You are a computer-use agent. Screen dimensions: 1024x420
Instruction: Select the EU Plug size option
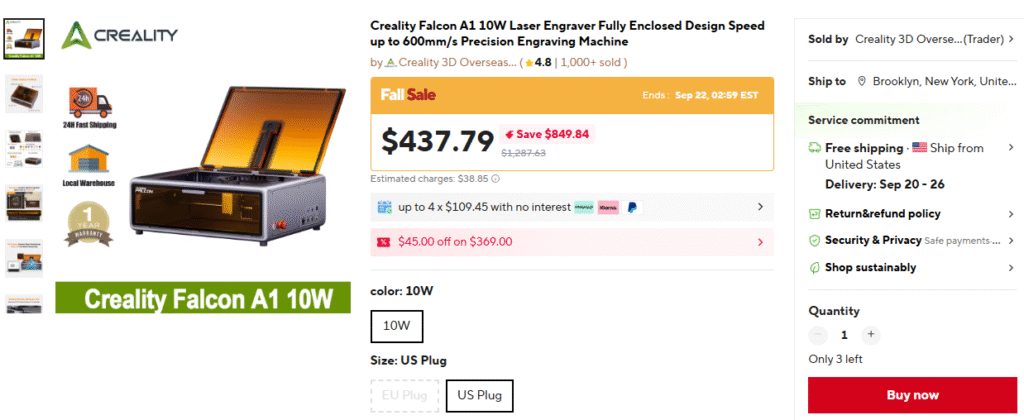pyautogui.click(x=402, y=395)
